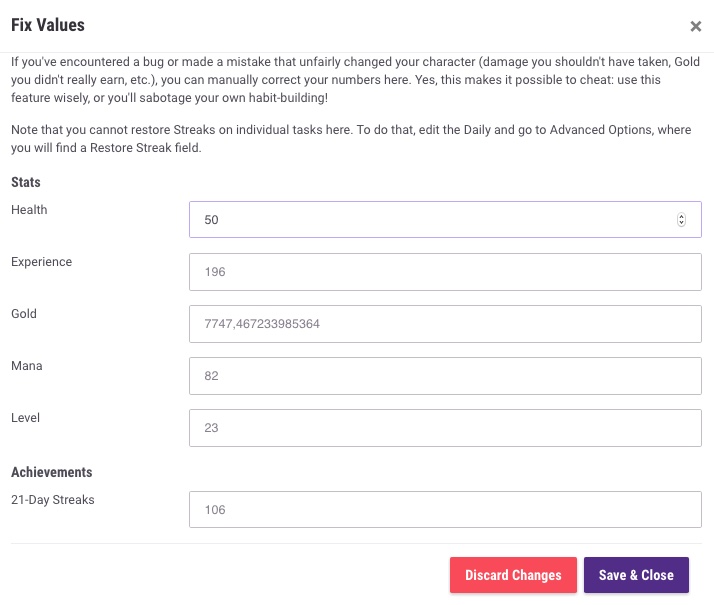Select the Gold amount input
Viewport: 714px width, 605px height.
[445, 324]
